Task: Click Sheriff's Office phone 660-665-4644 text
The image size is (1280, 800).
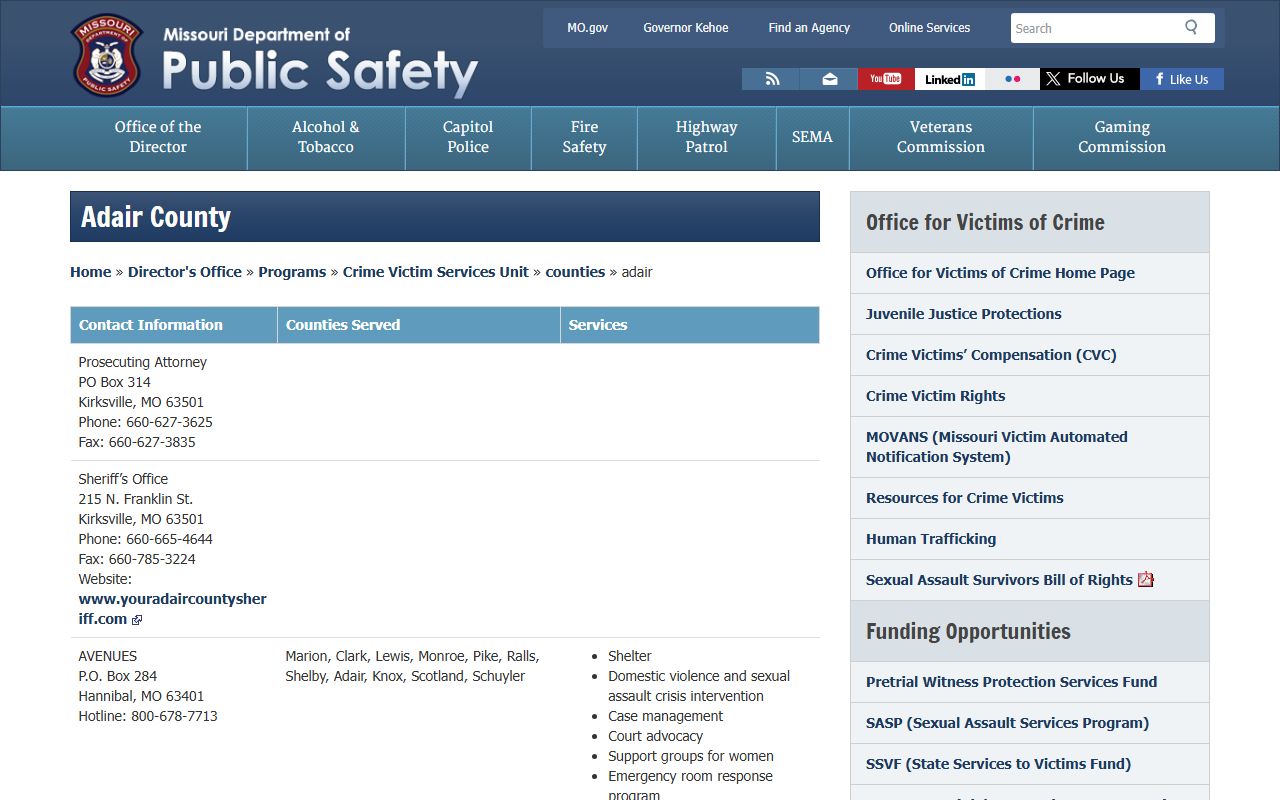Action: tap(146, 539)
